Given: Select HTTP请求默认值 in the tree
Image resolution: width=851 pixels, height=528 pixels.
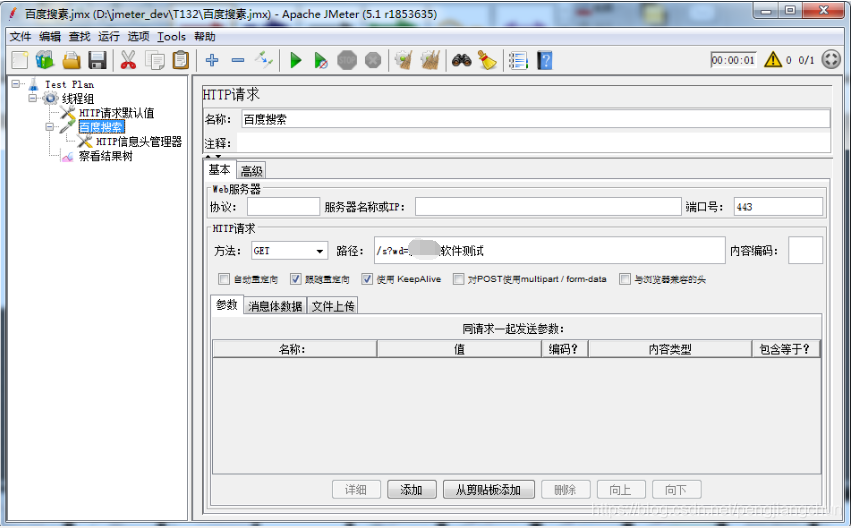Looking at the screenshot, I should [x=116, y=113].
